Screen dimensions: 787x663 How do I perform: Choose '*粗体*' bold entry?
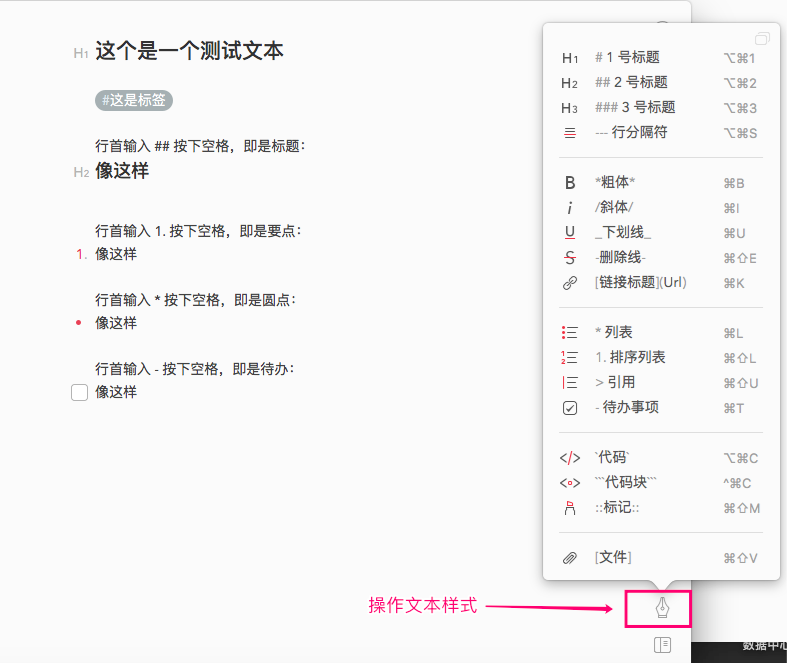(x=615, y=182)
